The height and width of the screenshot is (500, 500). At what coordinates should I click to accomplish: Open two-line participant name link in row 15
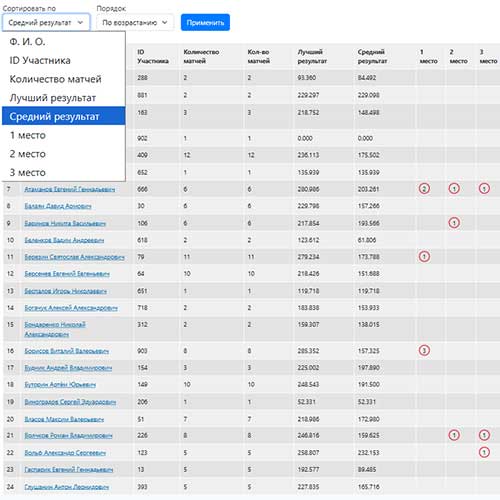(55, 329)
